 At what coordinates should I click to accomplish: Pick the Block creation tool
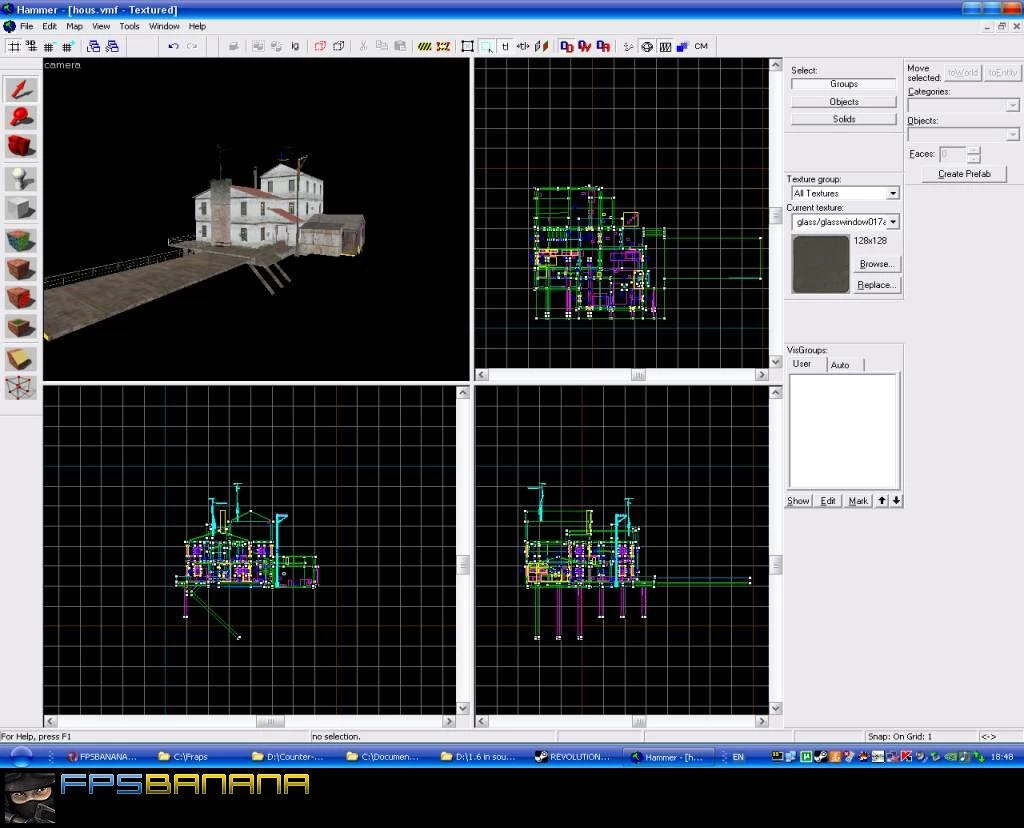tap(21, 209)
